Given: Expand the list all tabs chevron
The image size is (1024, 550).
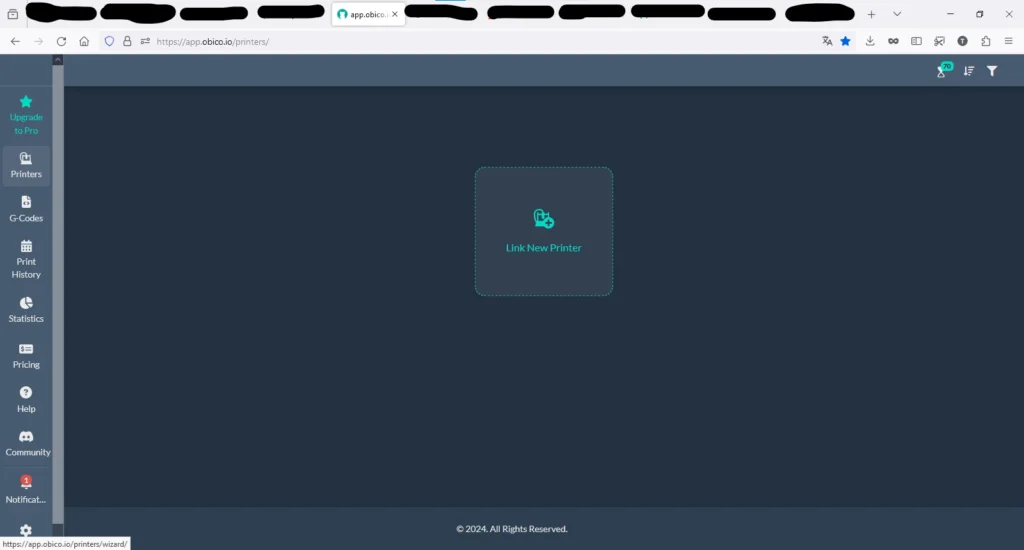Looking at the screenshot, I should pyautogui.click(x=897, y=14).
